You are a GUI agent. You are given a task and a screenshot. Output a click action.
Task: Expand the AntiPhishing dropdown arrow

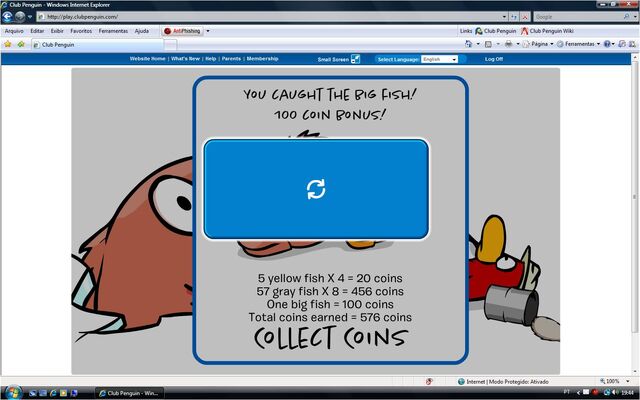coord(207,31)
